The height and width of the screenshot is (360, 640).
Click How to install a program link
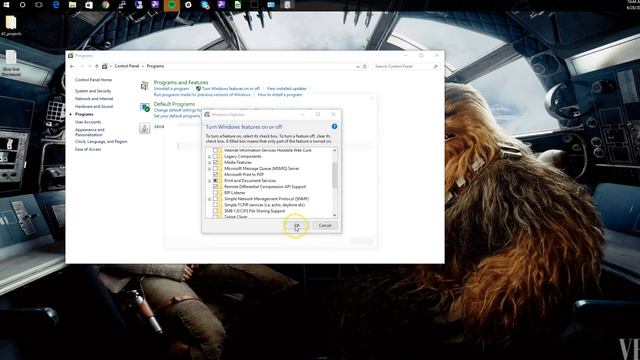[280, 95]
